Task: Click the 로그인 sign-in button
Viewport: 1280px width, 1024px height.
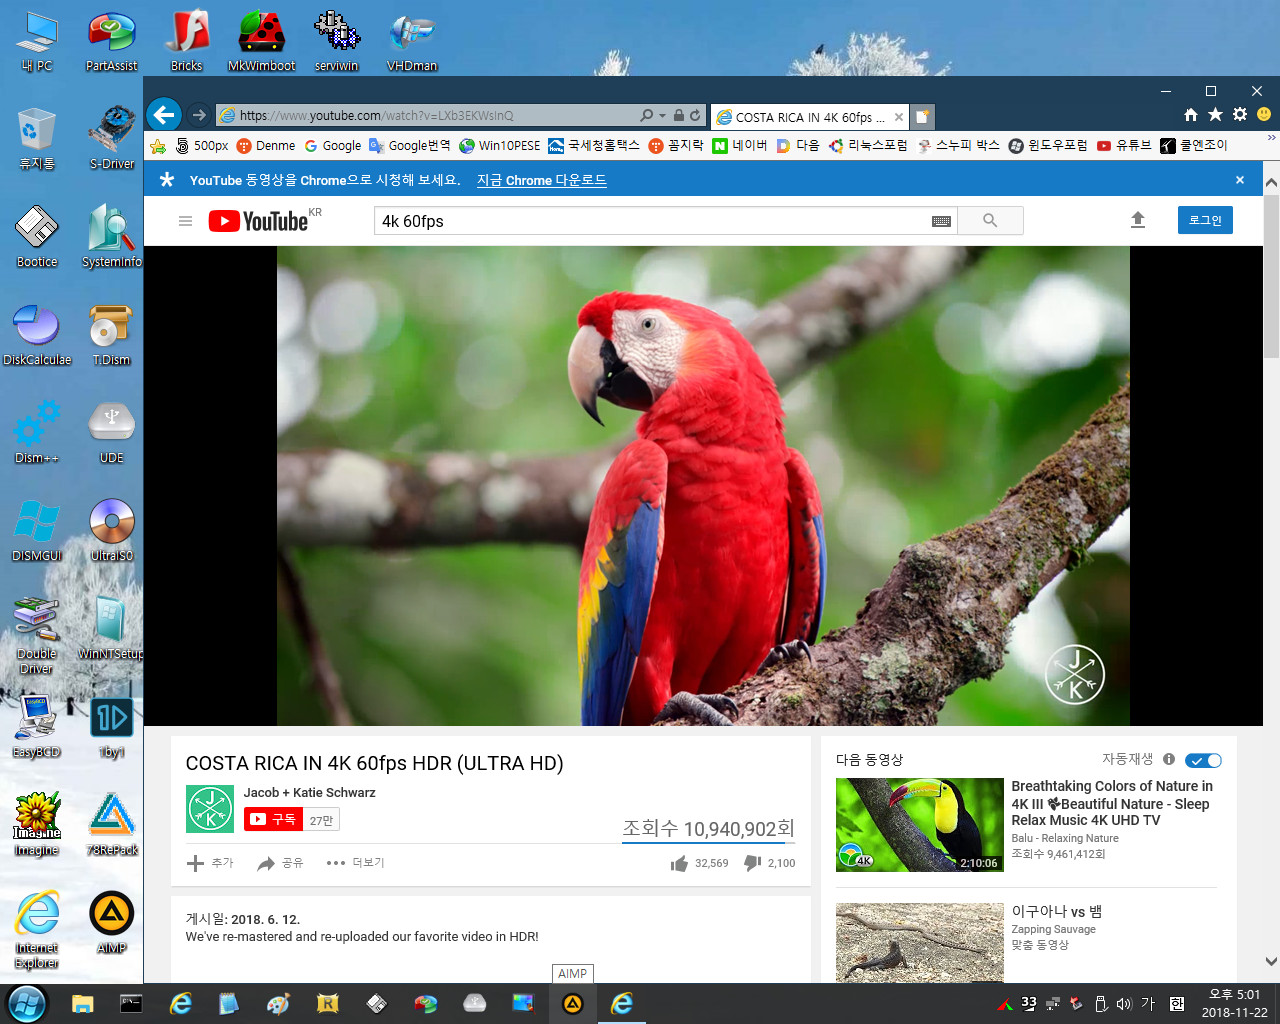Action: pyautogui.click(x=1205, y=220)
